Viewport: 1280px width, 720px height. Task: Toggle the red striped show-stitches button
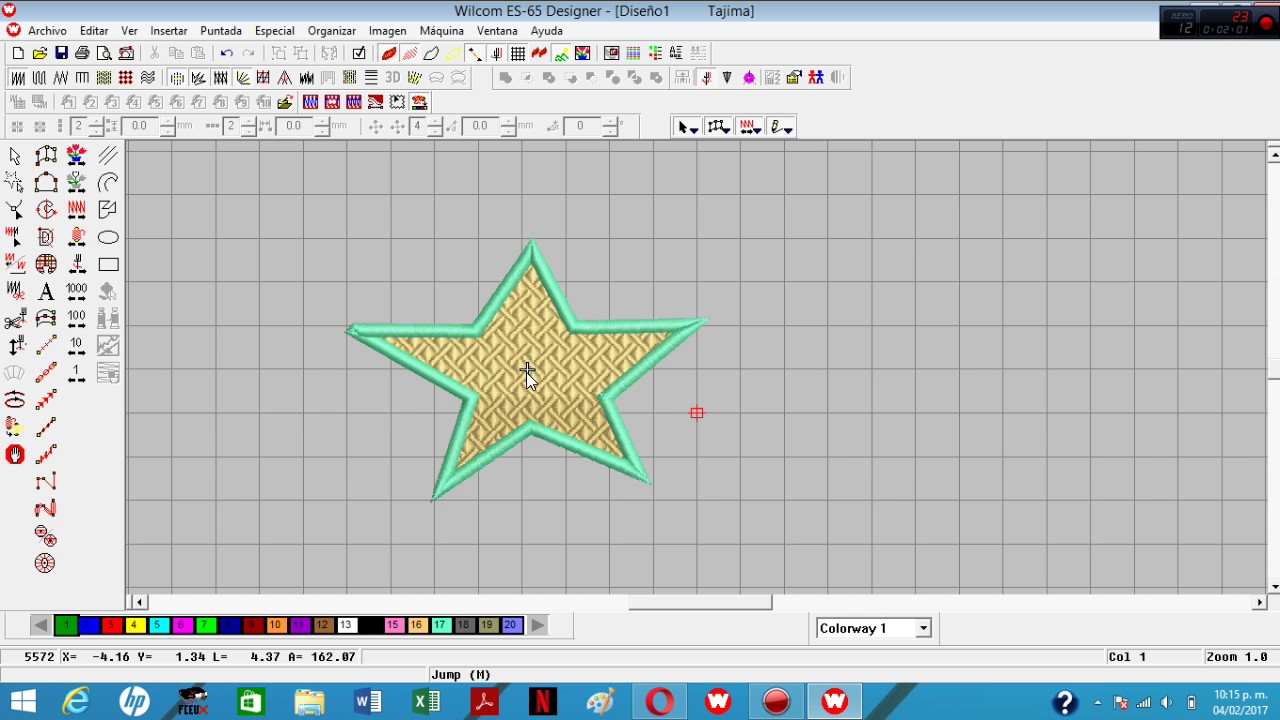(410, 53)
